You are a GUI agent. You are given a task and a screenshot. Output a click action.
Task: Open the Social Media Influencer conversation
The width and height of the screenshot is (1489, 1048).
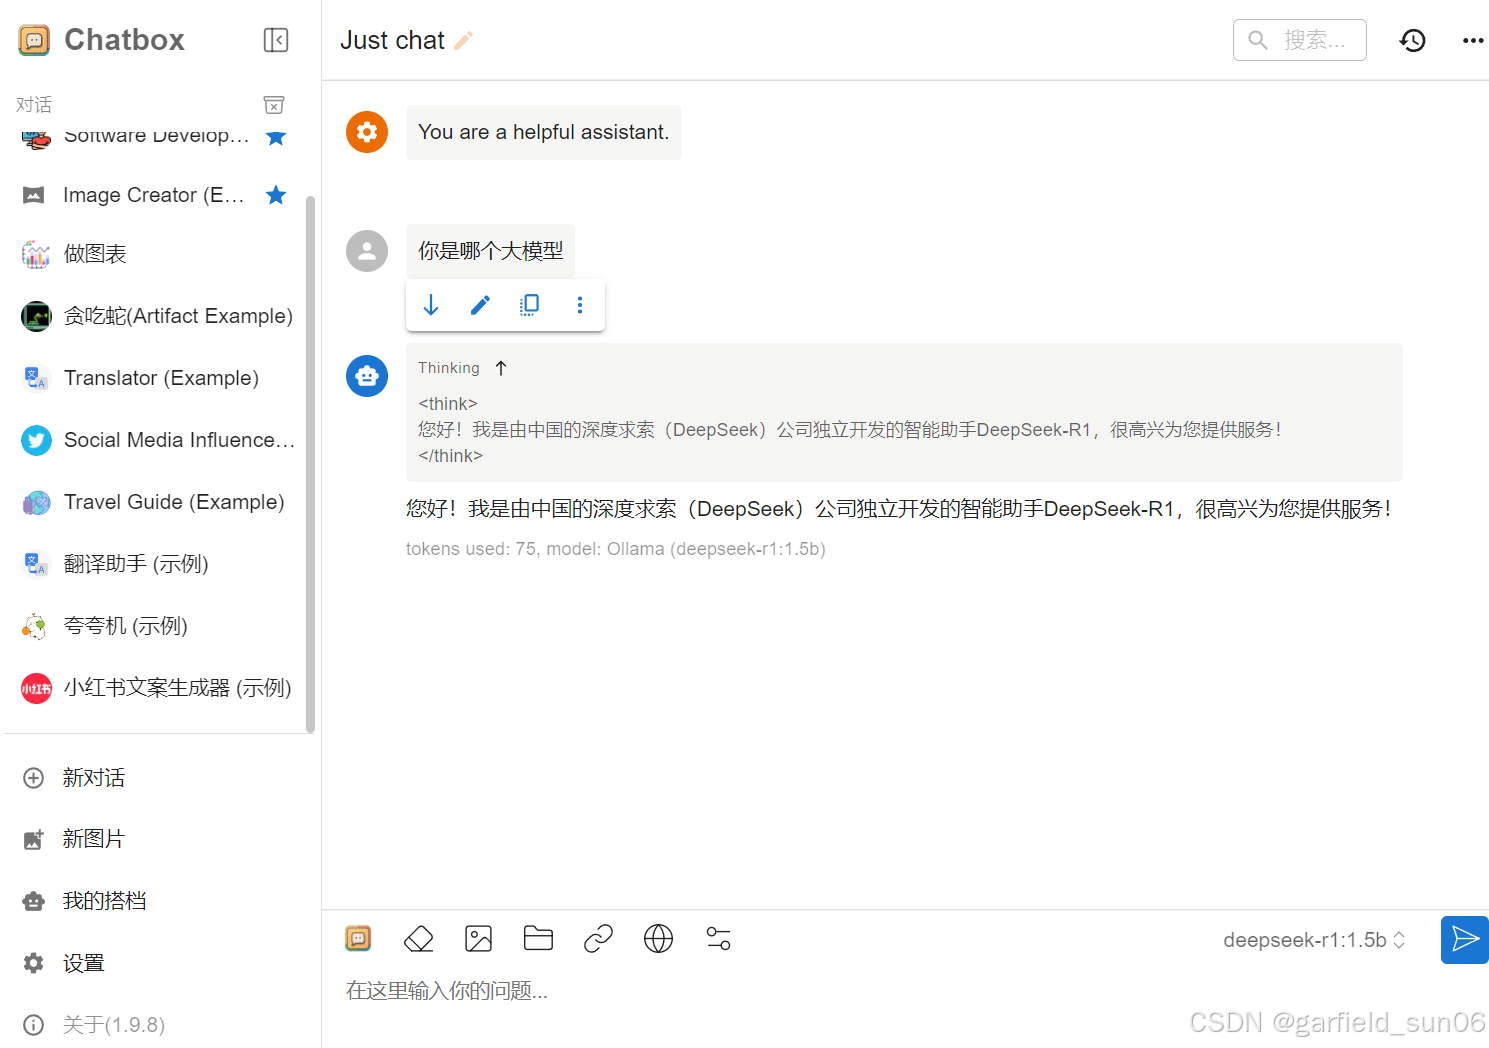(155, 440)
